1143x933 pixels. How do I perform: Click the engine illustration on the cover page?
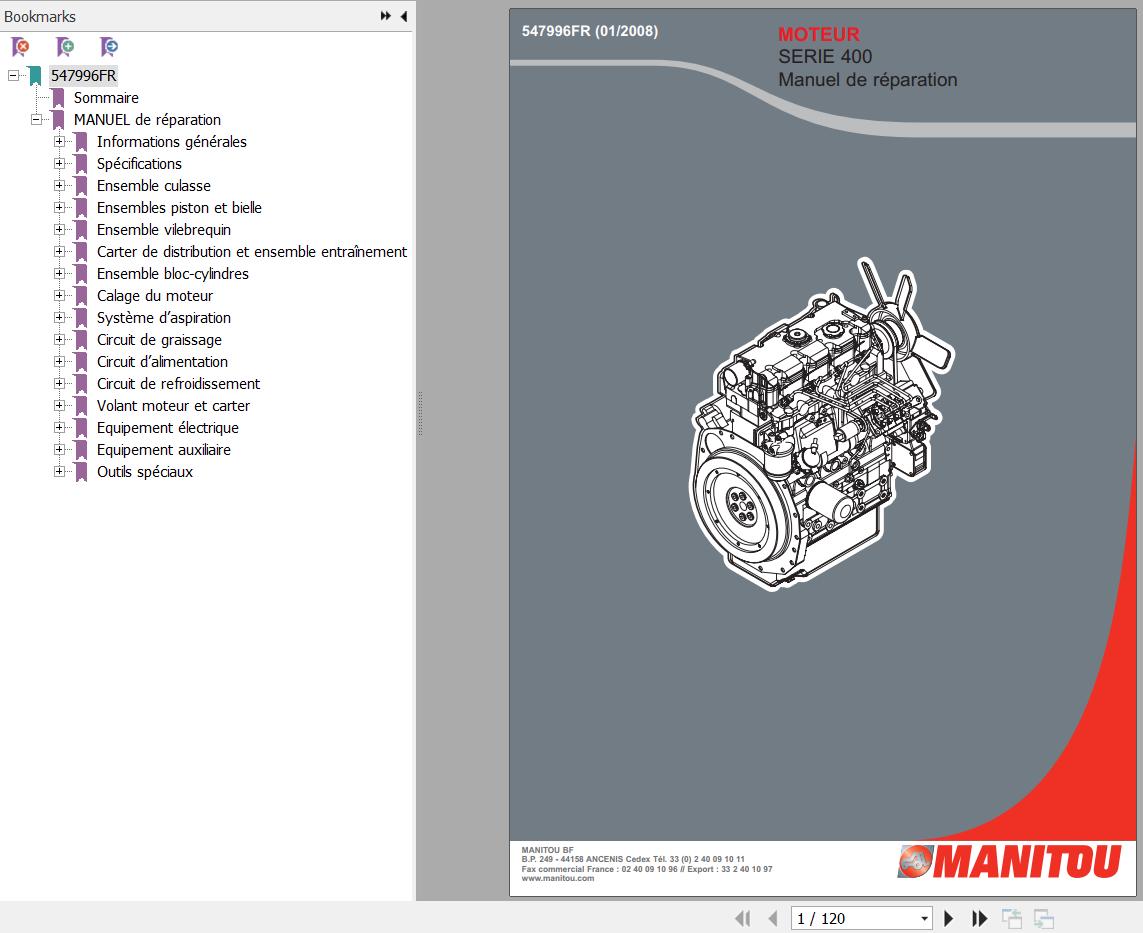point(822,423)
